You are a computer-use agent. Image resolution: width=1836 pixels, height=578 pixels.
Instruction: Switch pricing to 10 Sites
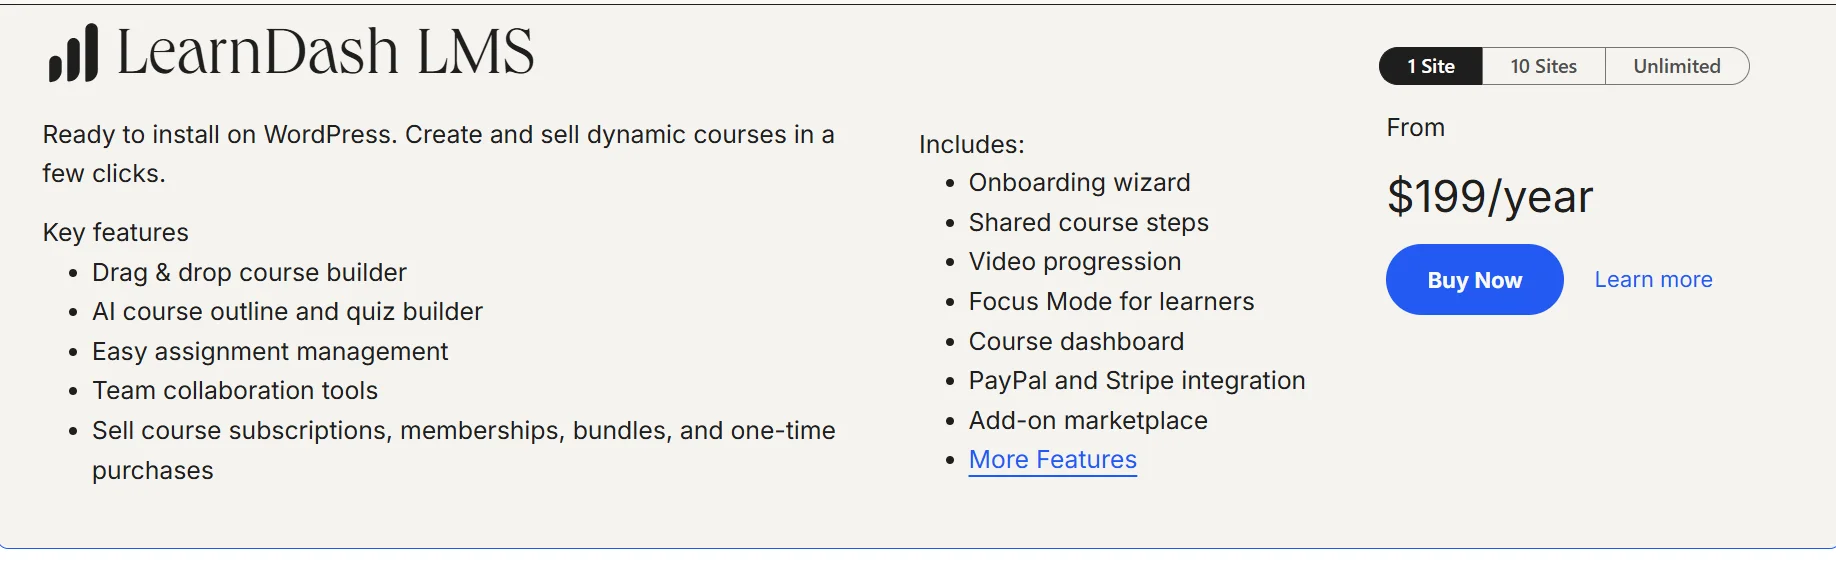[1543, 66]
